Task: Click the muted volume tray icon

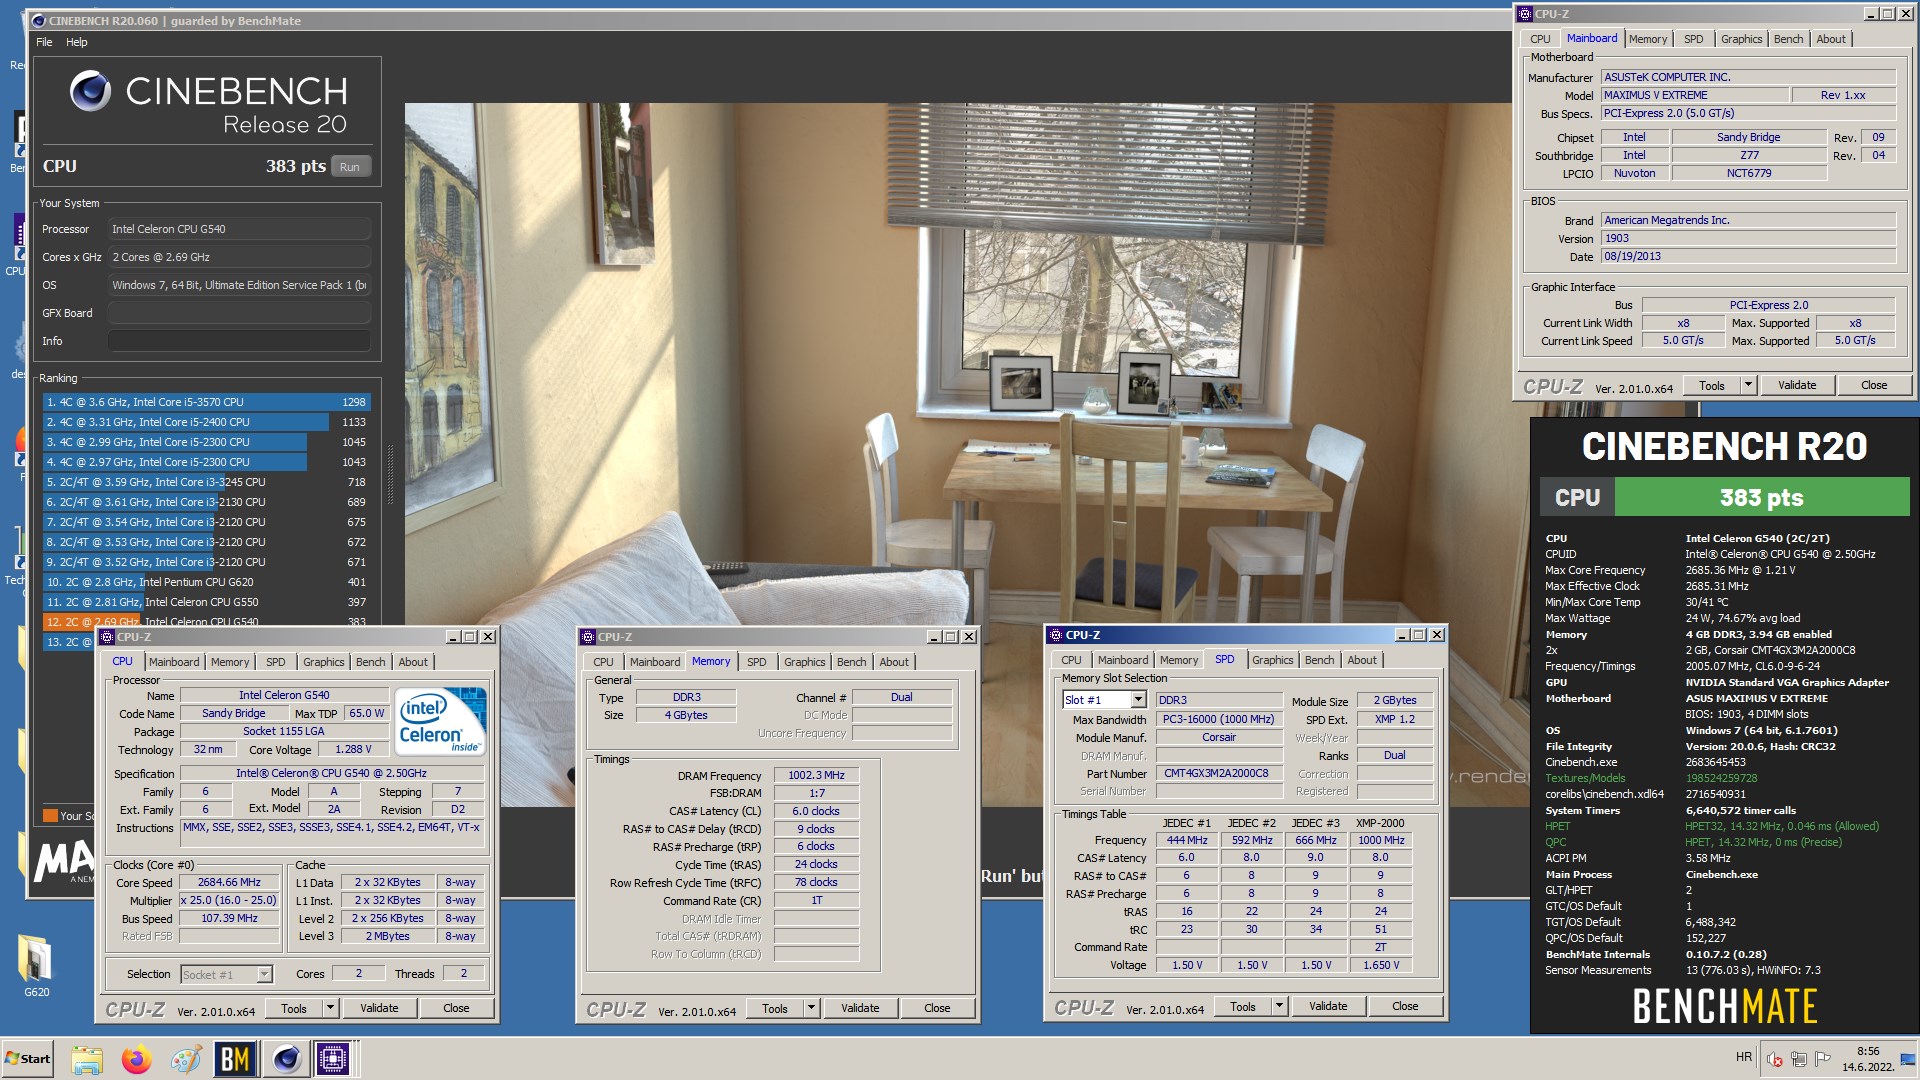Action: [x=1775, y=1059]
